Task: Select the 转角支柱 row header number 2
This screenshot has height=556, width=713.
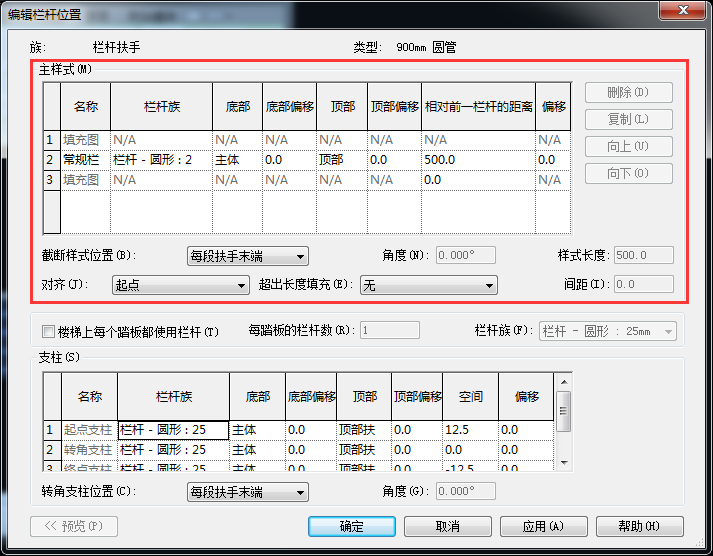Action: click(51, 450)
